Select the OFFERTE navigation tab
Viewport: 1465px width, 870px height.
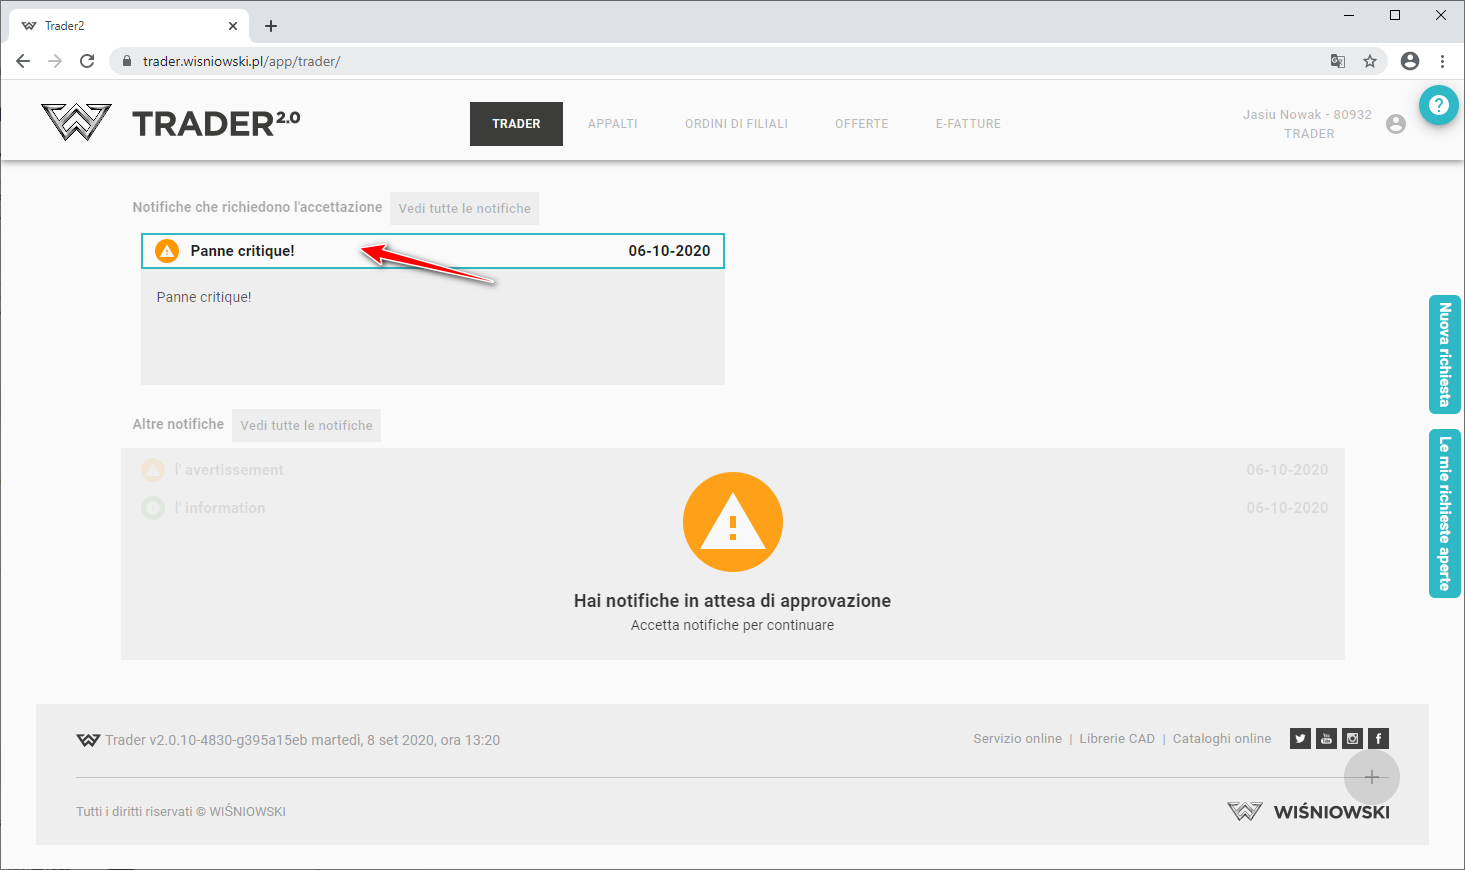861,124
